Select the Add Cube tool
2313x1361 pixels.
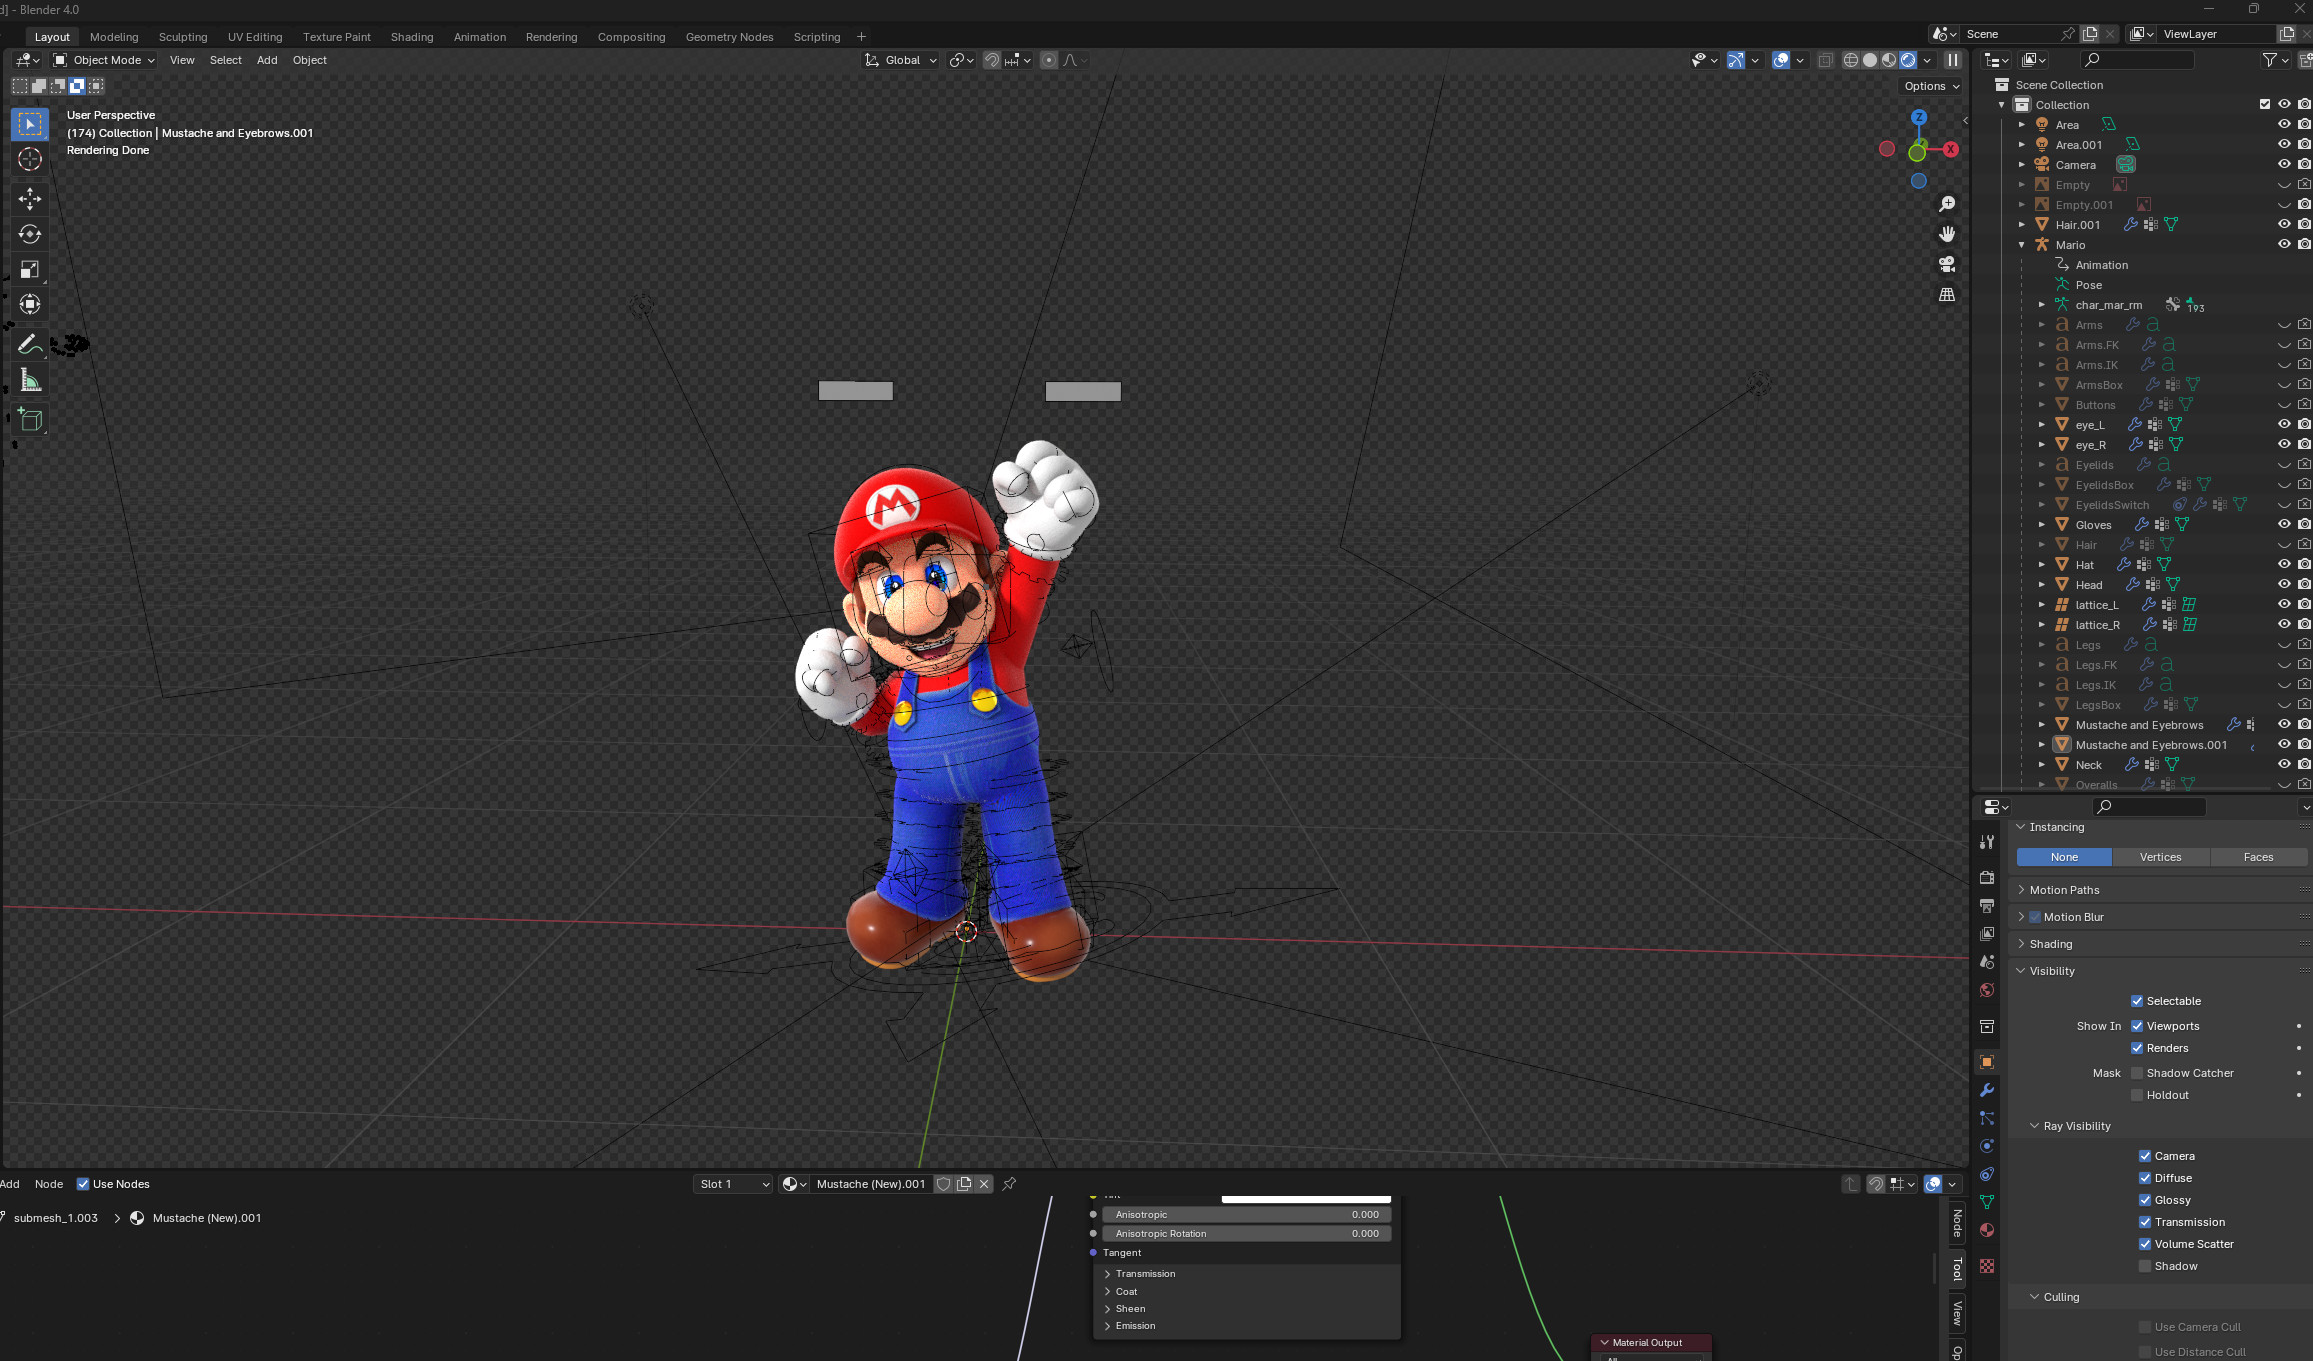point(30,419)
